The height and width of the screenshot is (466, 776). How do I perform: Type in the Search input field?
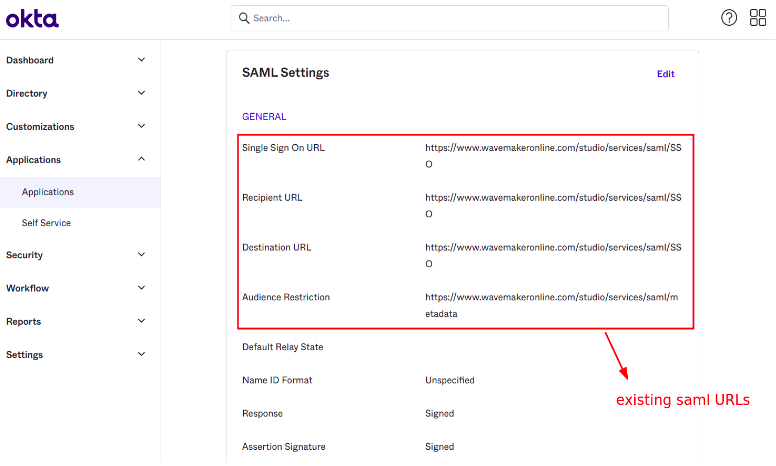coord(450,18)
